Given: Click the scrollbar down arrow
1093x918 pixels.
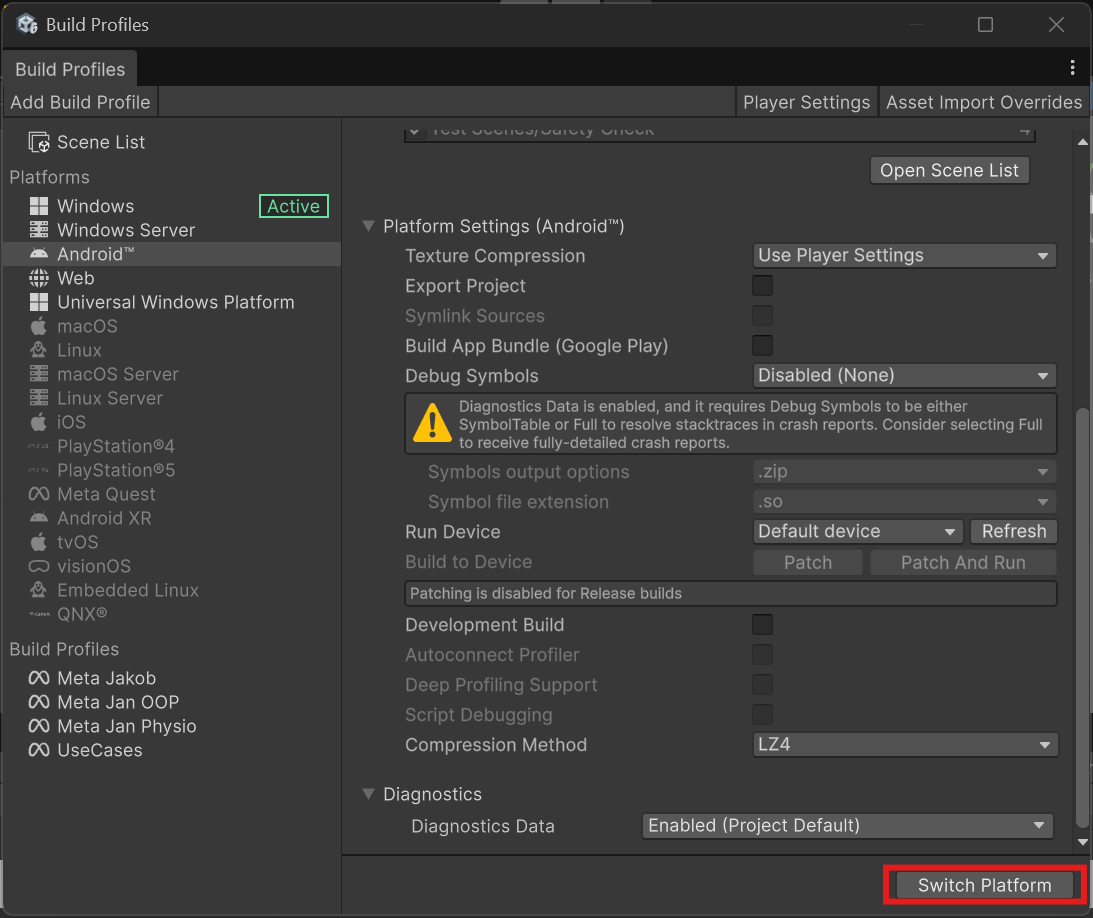Looking at the screenshot, I should (1082, 842).
